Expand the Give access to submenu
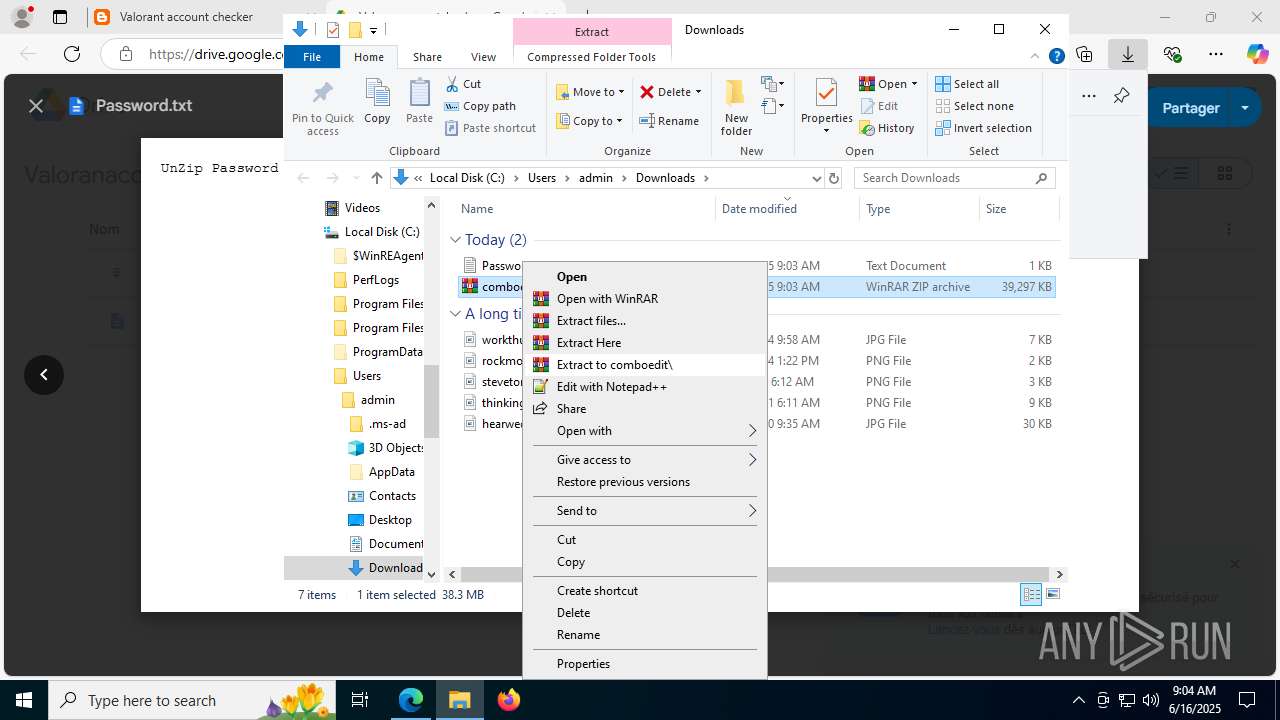Viewport: 1280px width, 720px height. [x=644, y=460]
